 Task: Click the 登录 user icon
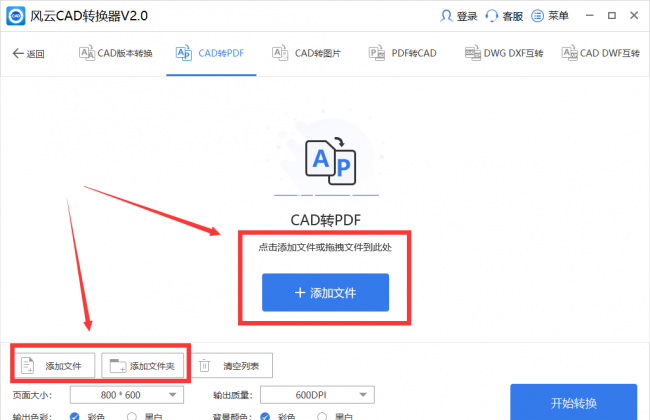pyautogui.click(x=446, y=16)
